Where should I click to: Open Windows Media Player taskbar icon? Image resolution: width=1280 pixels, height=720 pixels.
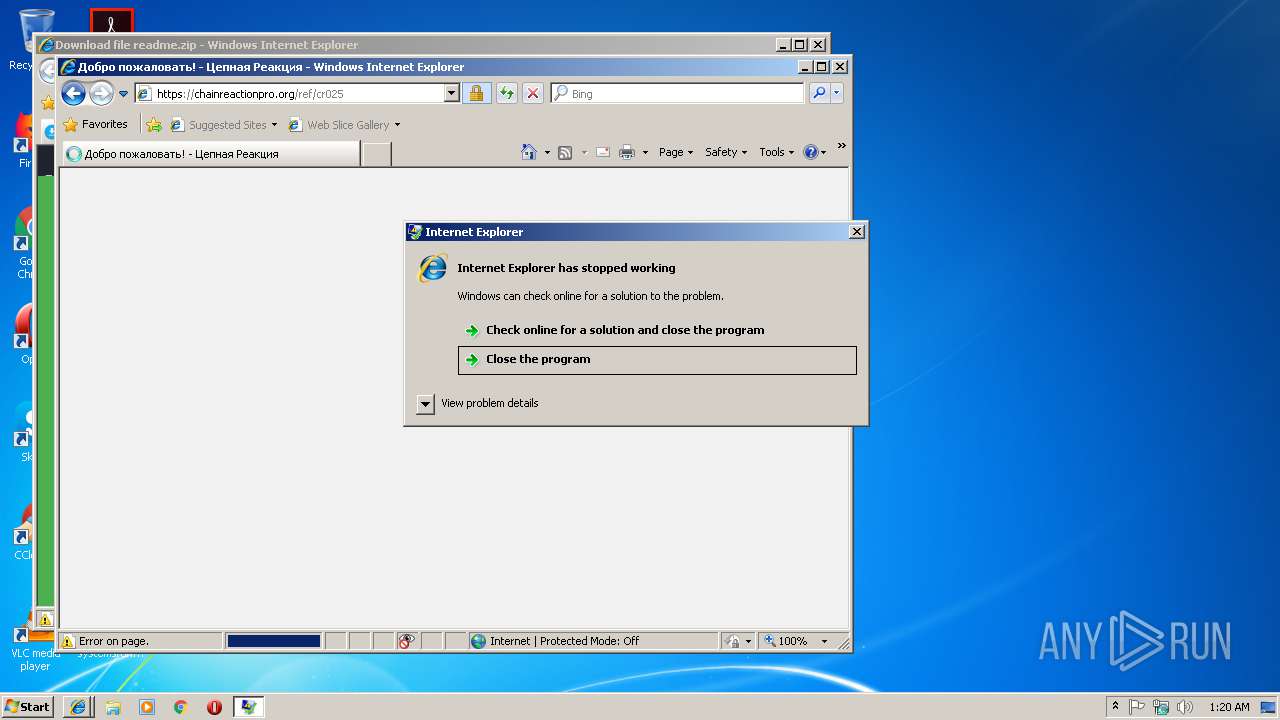click(x=147, y=707)
